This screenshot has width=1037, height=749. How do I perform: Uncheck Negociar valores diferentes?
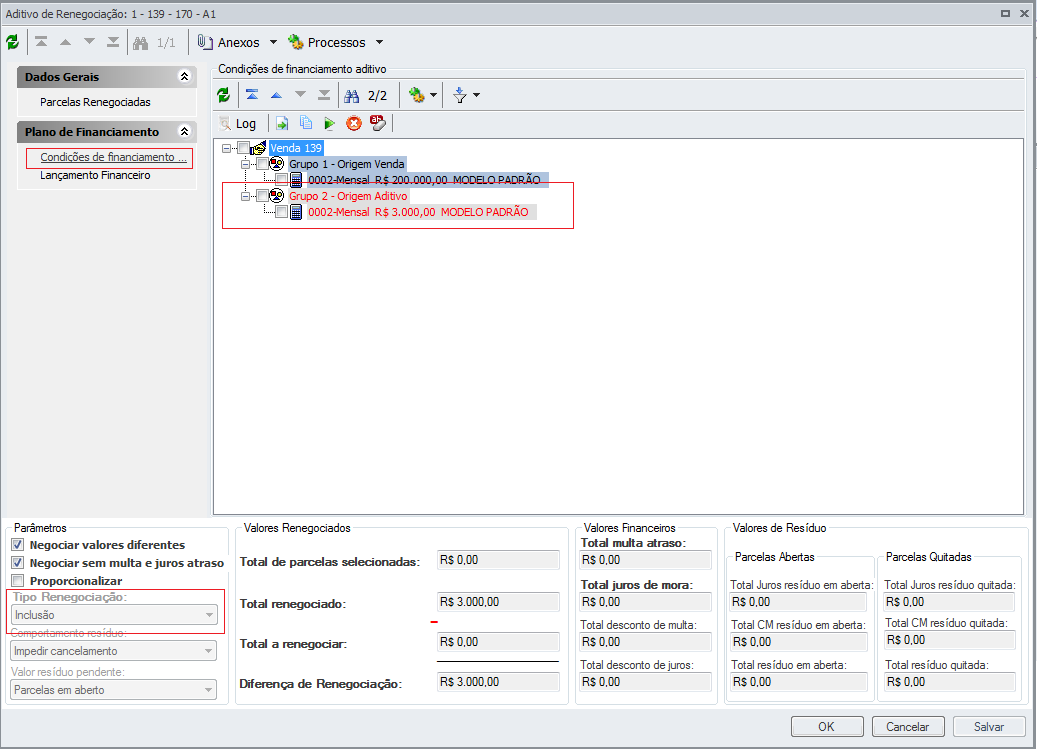18,545
